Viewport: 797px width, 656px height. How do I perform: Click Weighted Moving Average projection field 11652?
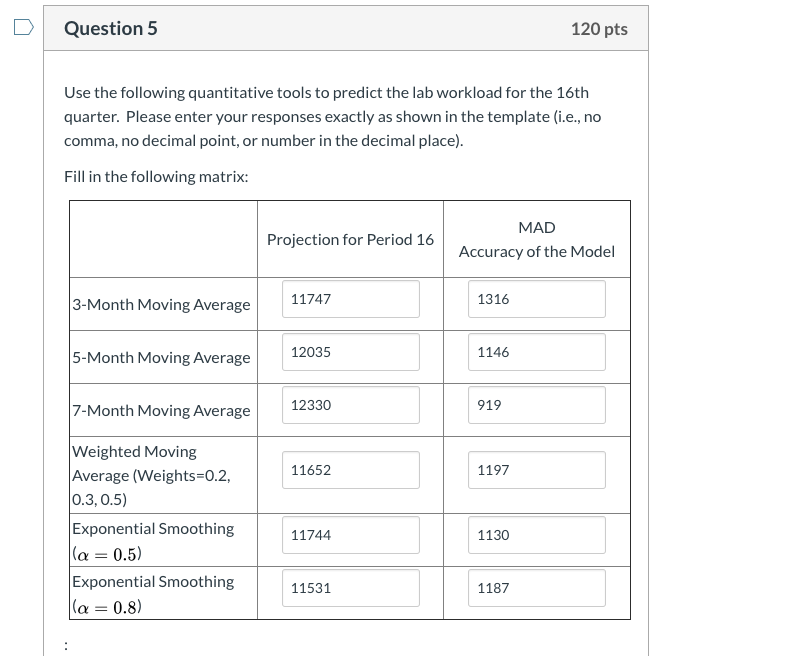[x=351, y=470]
